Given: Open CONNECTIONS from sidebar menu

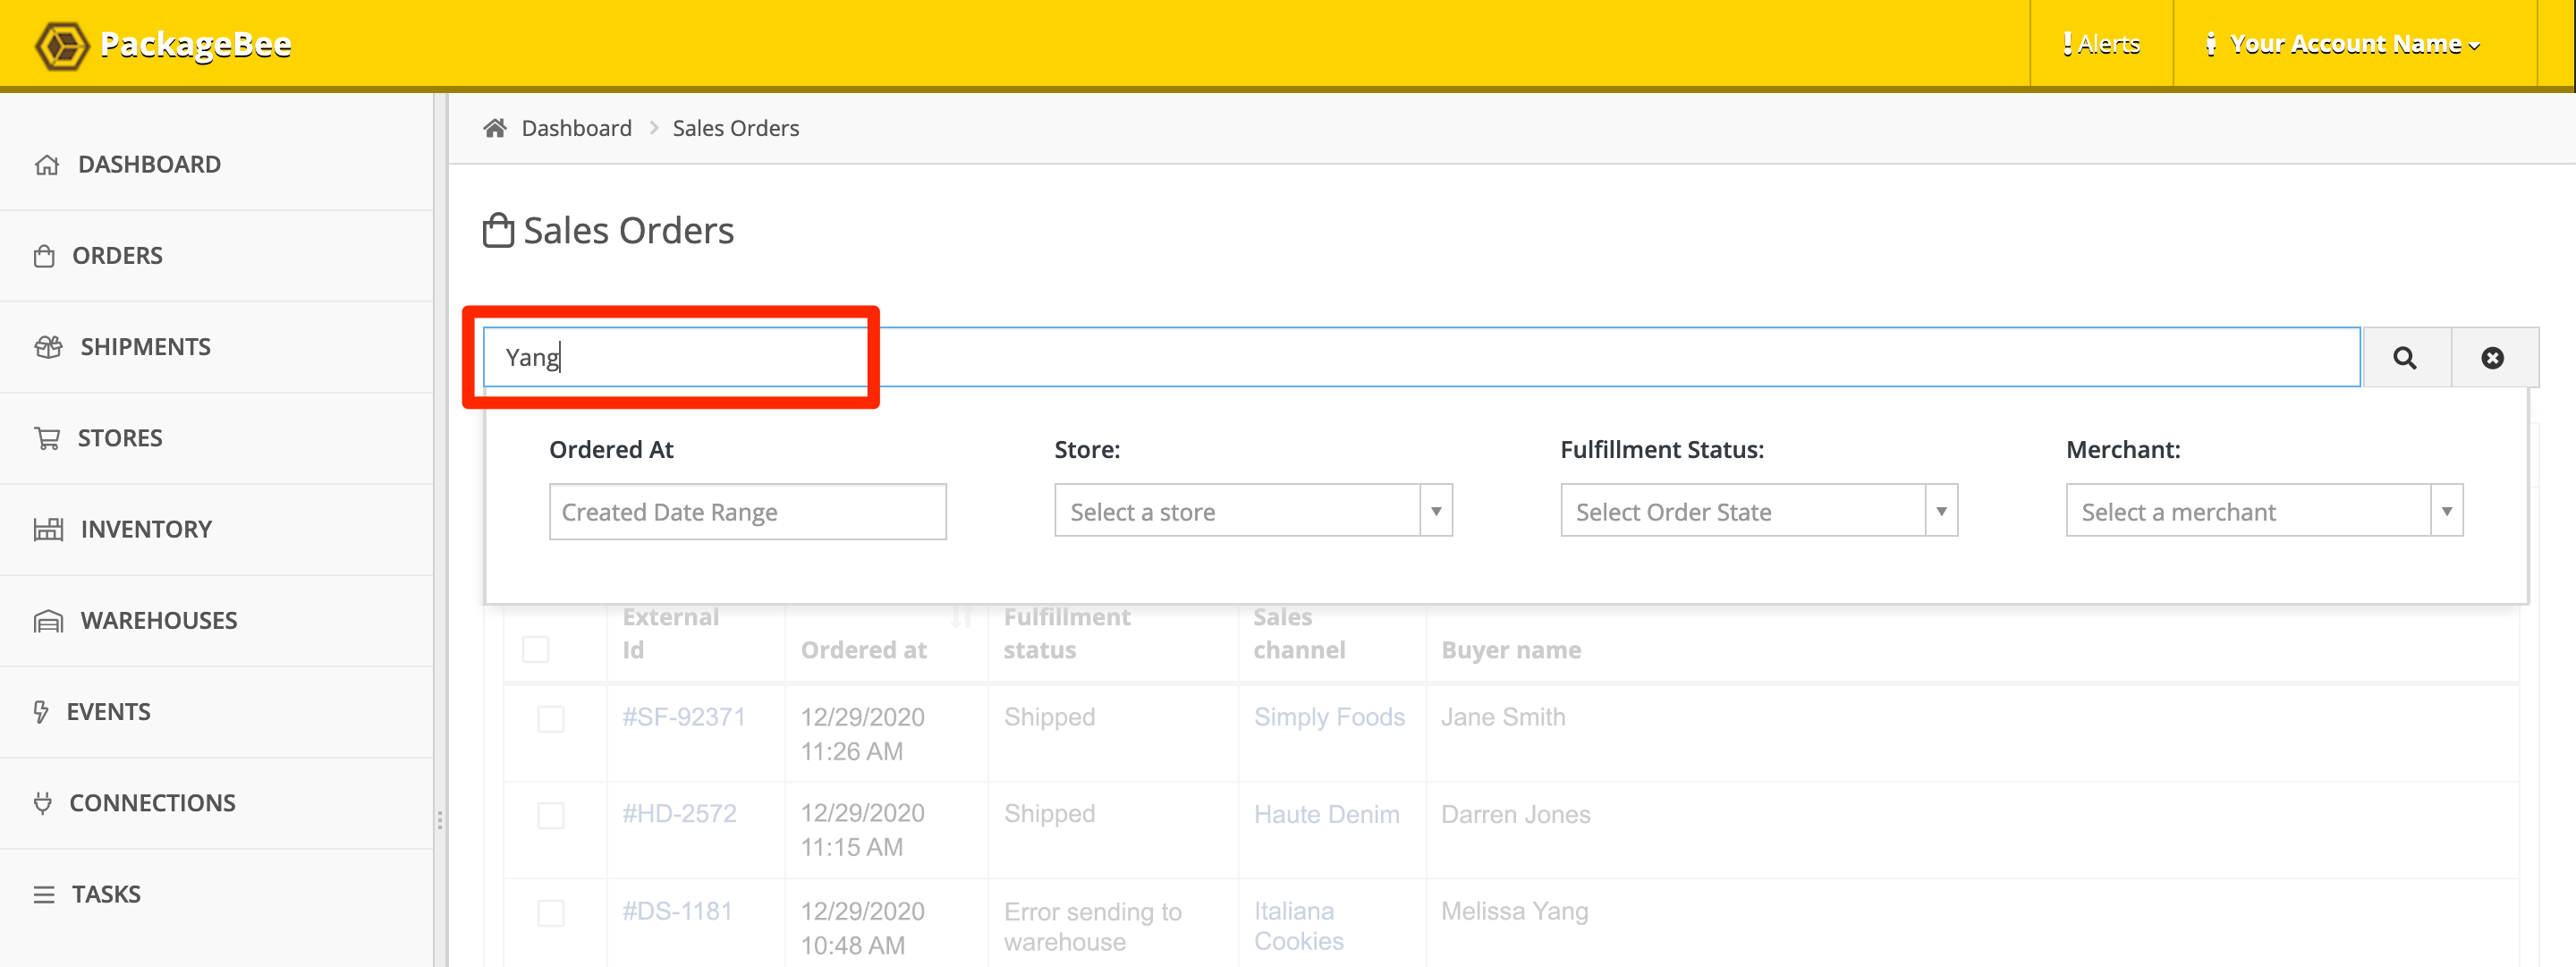Looking at the screenshot, I should pyautogui.click(x=153, y=803).
